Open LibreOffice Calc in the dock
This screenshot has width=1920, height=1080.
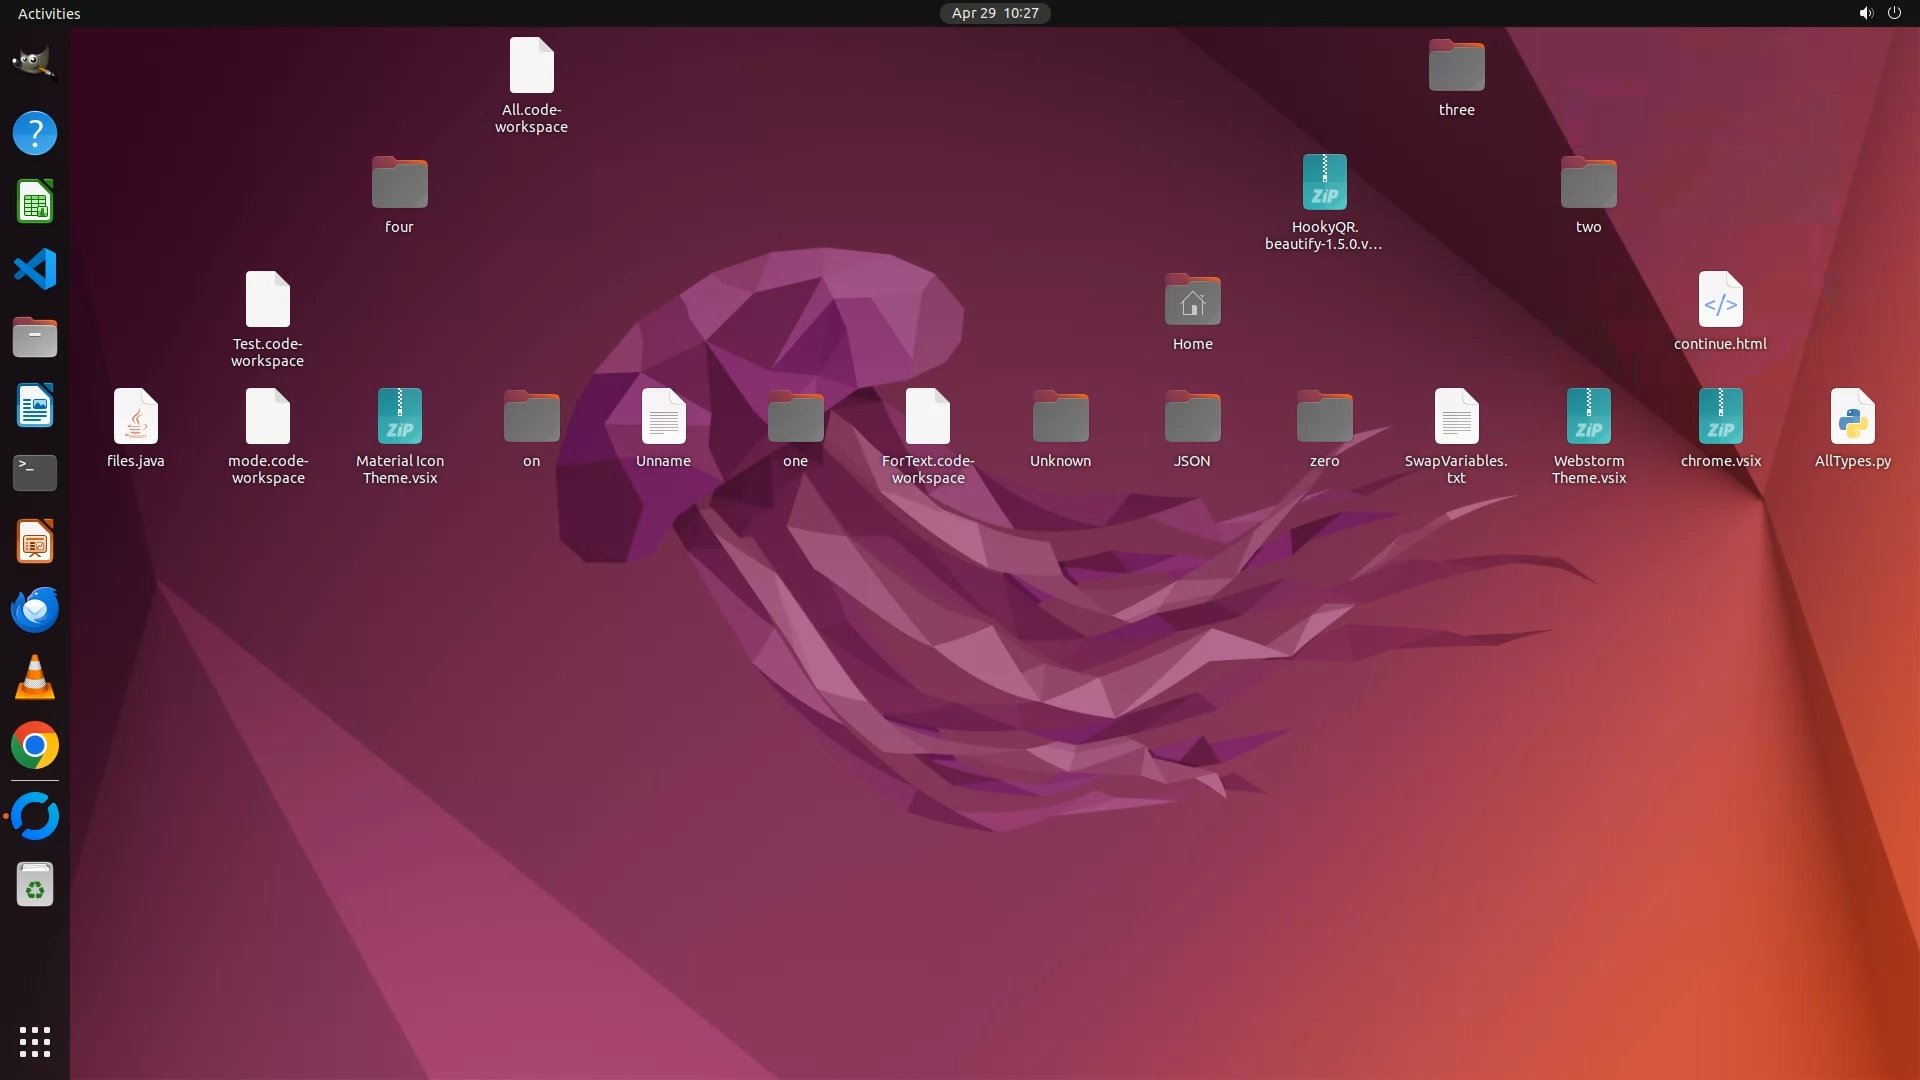tap(35, 202)
